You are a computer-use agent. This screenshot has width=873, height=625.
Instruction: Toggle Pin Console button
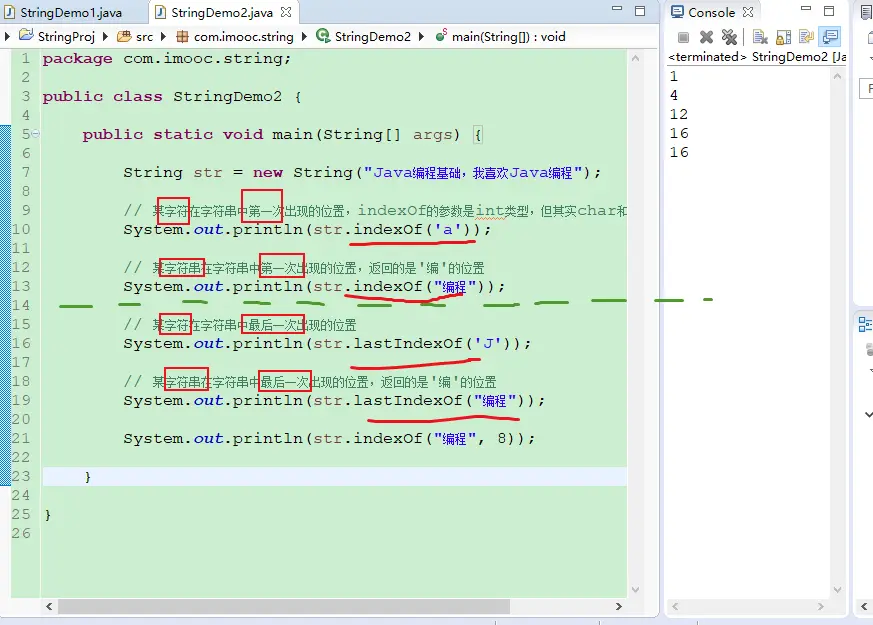829,37
